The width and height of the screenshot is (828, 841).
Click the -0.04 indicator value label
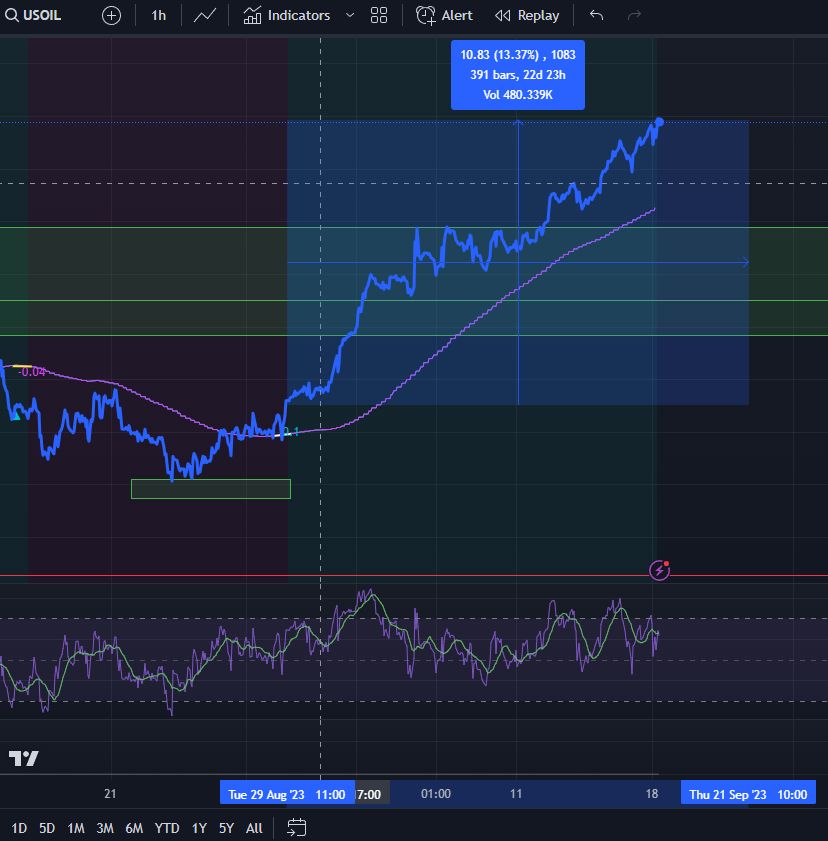pyautogui.click(x=32, y=372)
